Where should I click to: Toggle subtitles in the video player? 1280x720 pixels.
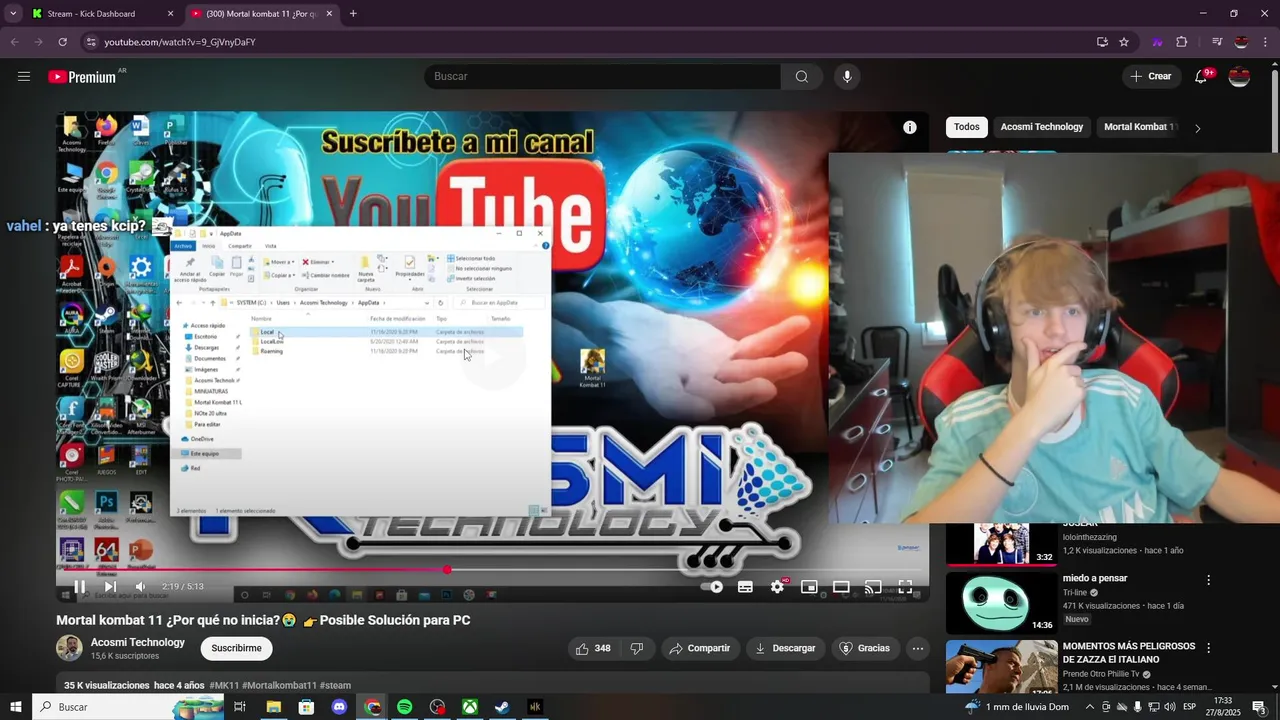point(745,587)
